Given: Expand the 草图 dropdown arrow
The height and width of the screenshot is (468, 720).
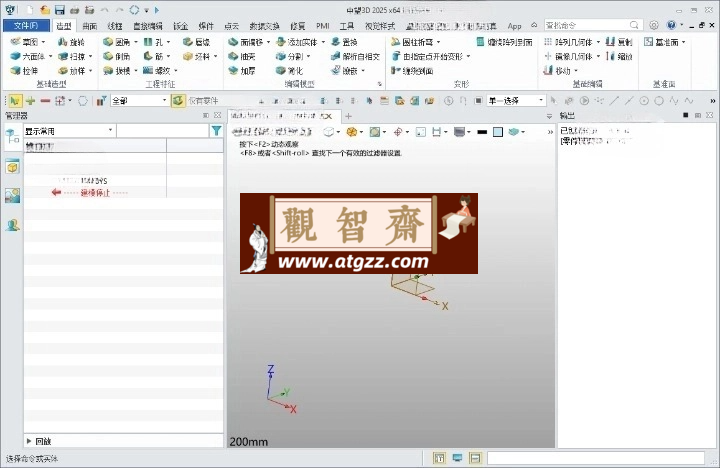Looking at the screenshot, I should click(44, 42).
